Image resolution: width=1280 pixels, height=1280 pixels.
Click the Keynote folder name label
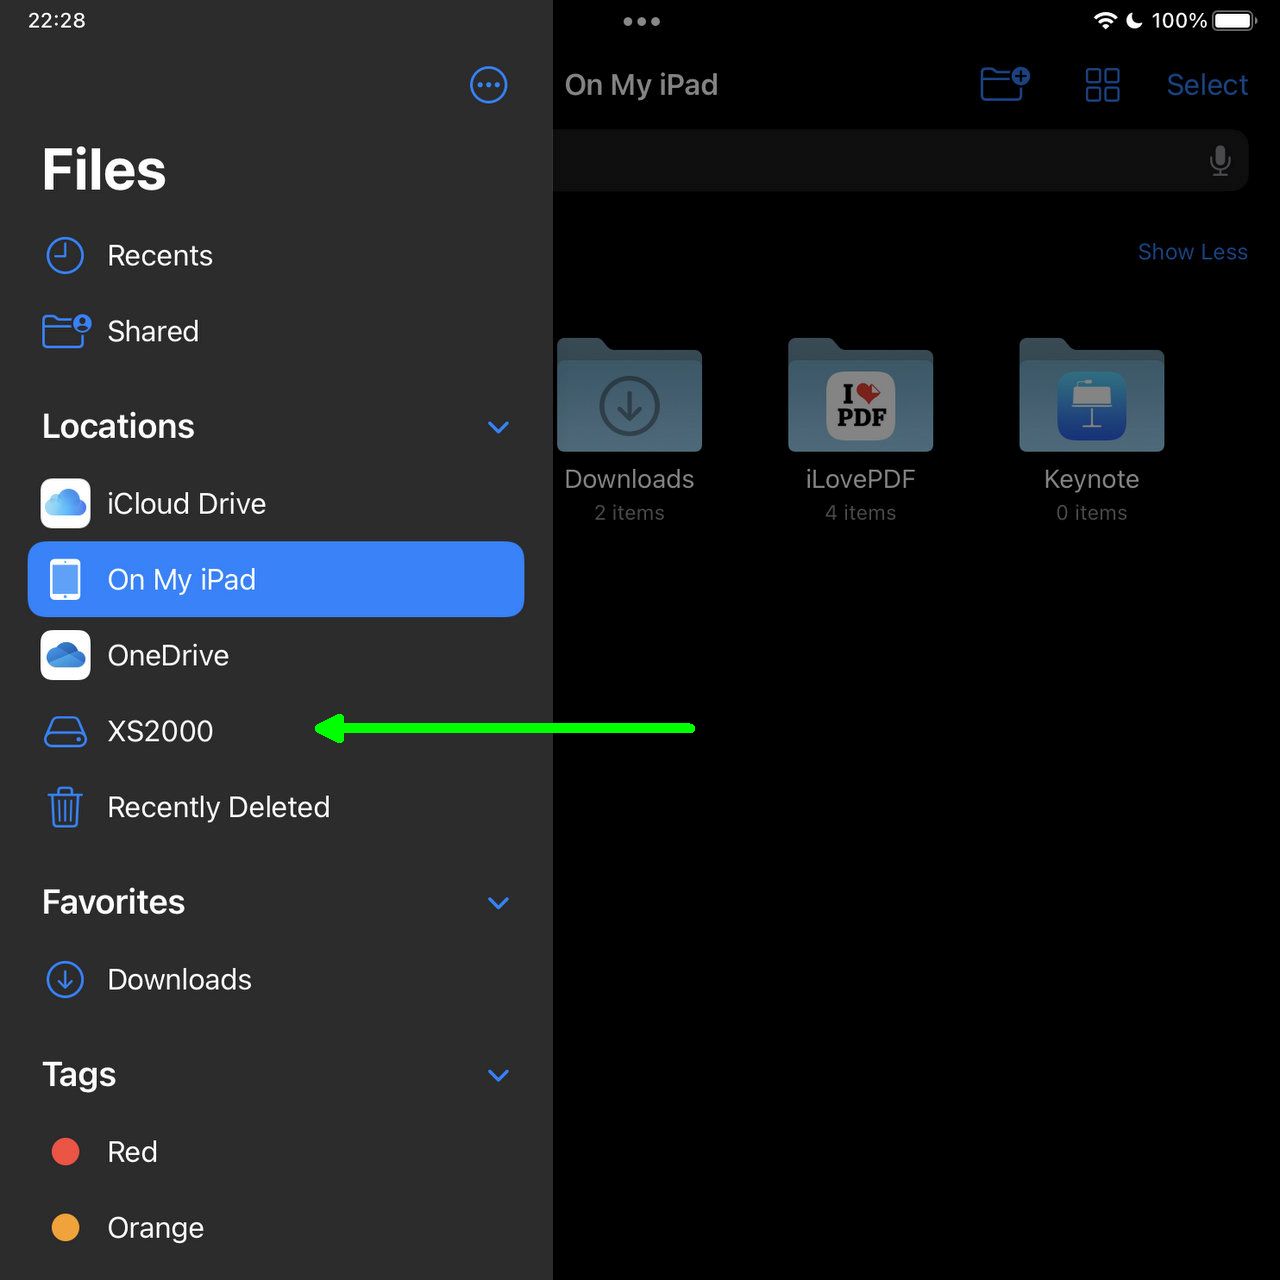[x=1091, y=479]
